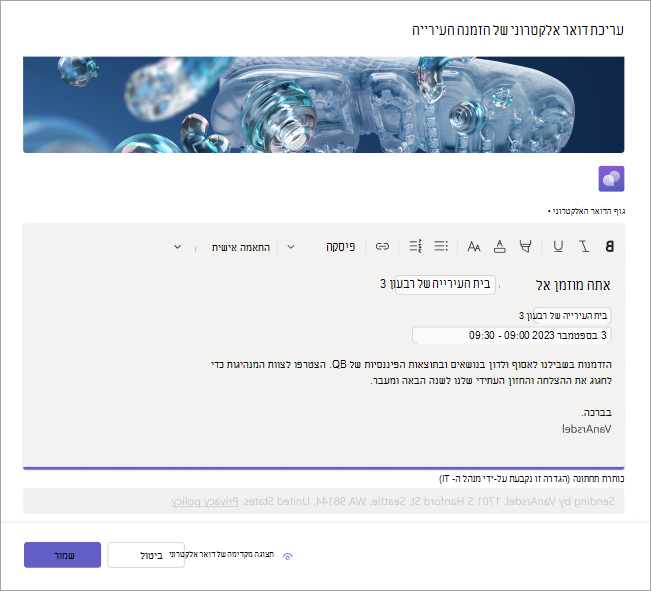This screenshot has width=651, height=591.
Task: Open 'תצוגה מקדימה של דואר אלקטרוני' email preview
Action: (221, 554)
